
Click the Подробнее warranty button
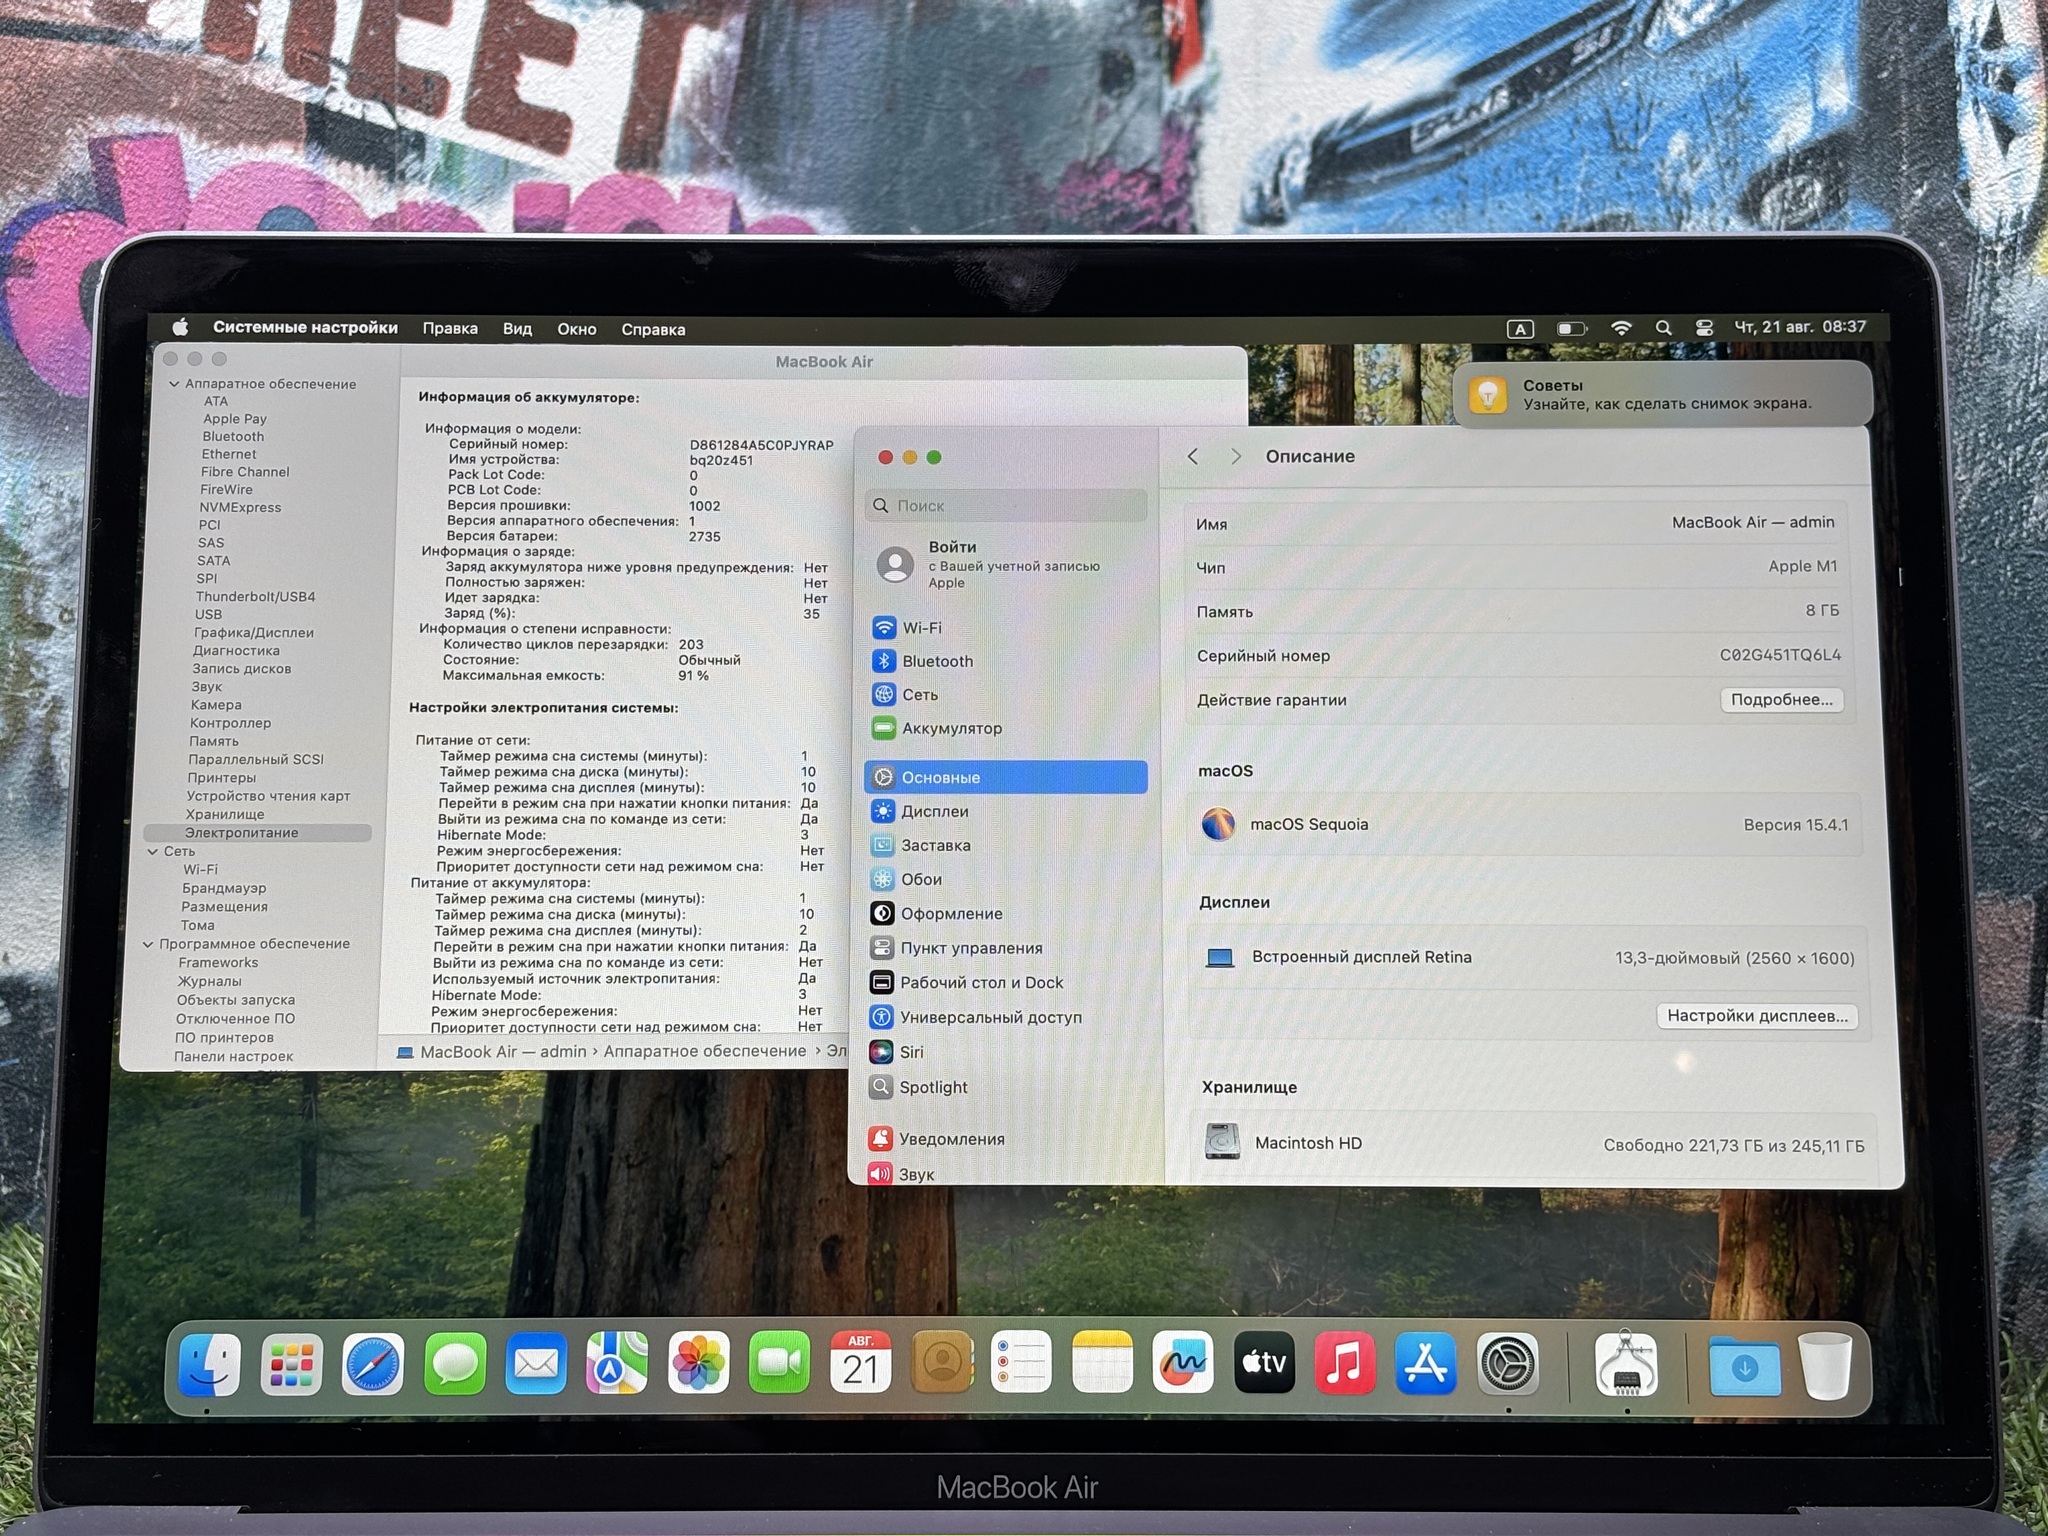[1781, 700]
